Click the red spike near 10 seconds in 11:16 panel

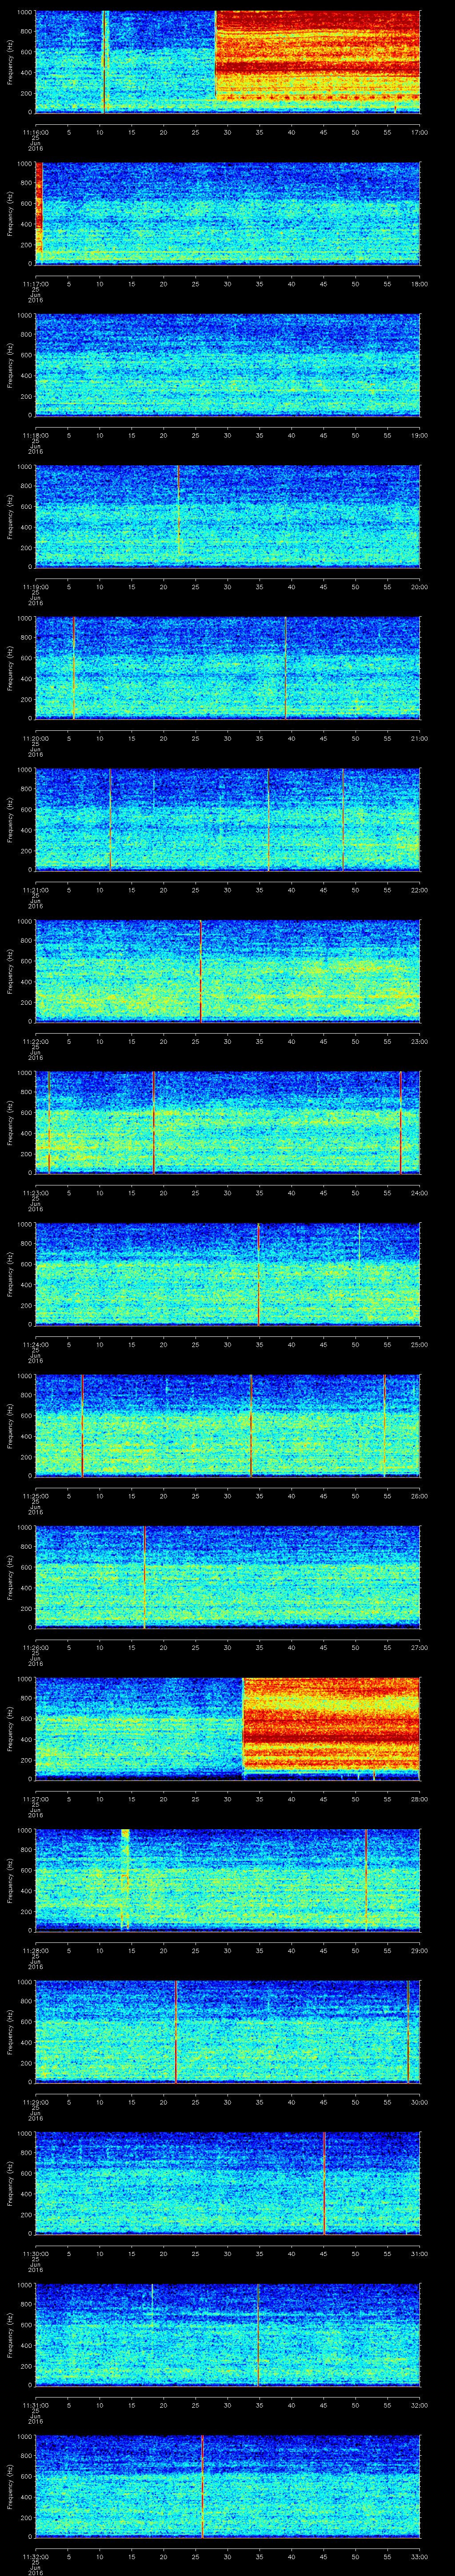104,60
